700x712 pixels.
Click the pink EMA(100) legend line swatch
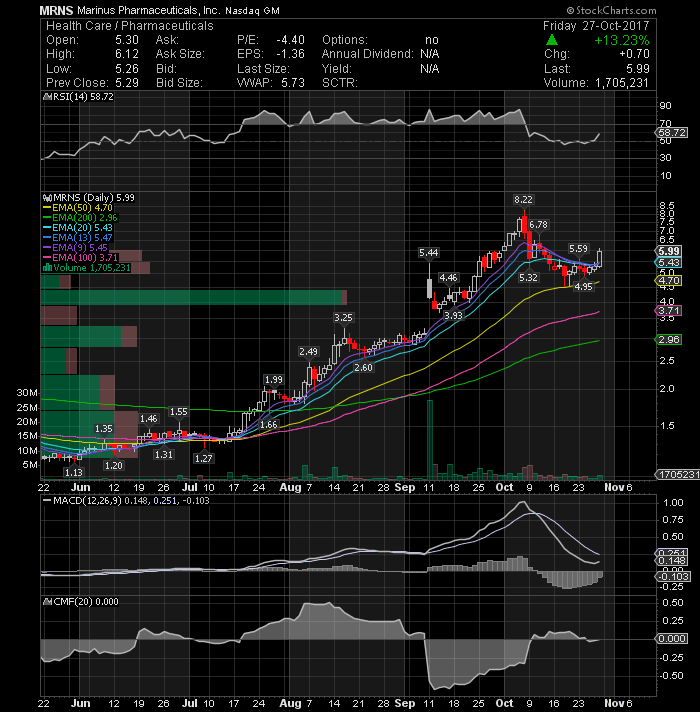(x=47, y=257)
